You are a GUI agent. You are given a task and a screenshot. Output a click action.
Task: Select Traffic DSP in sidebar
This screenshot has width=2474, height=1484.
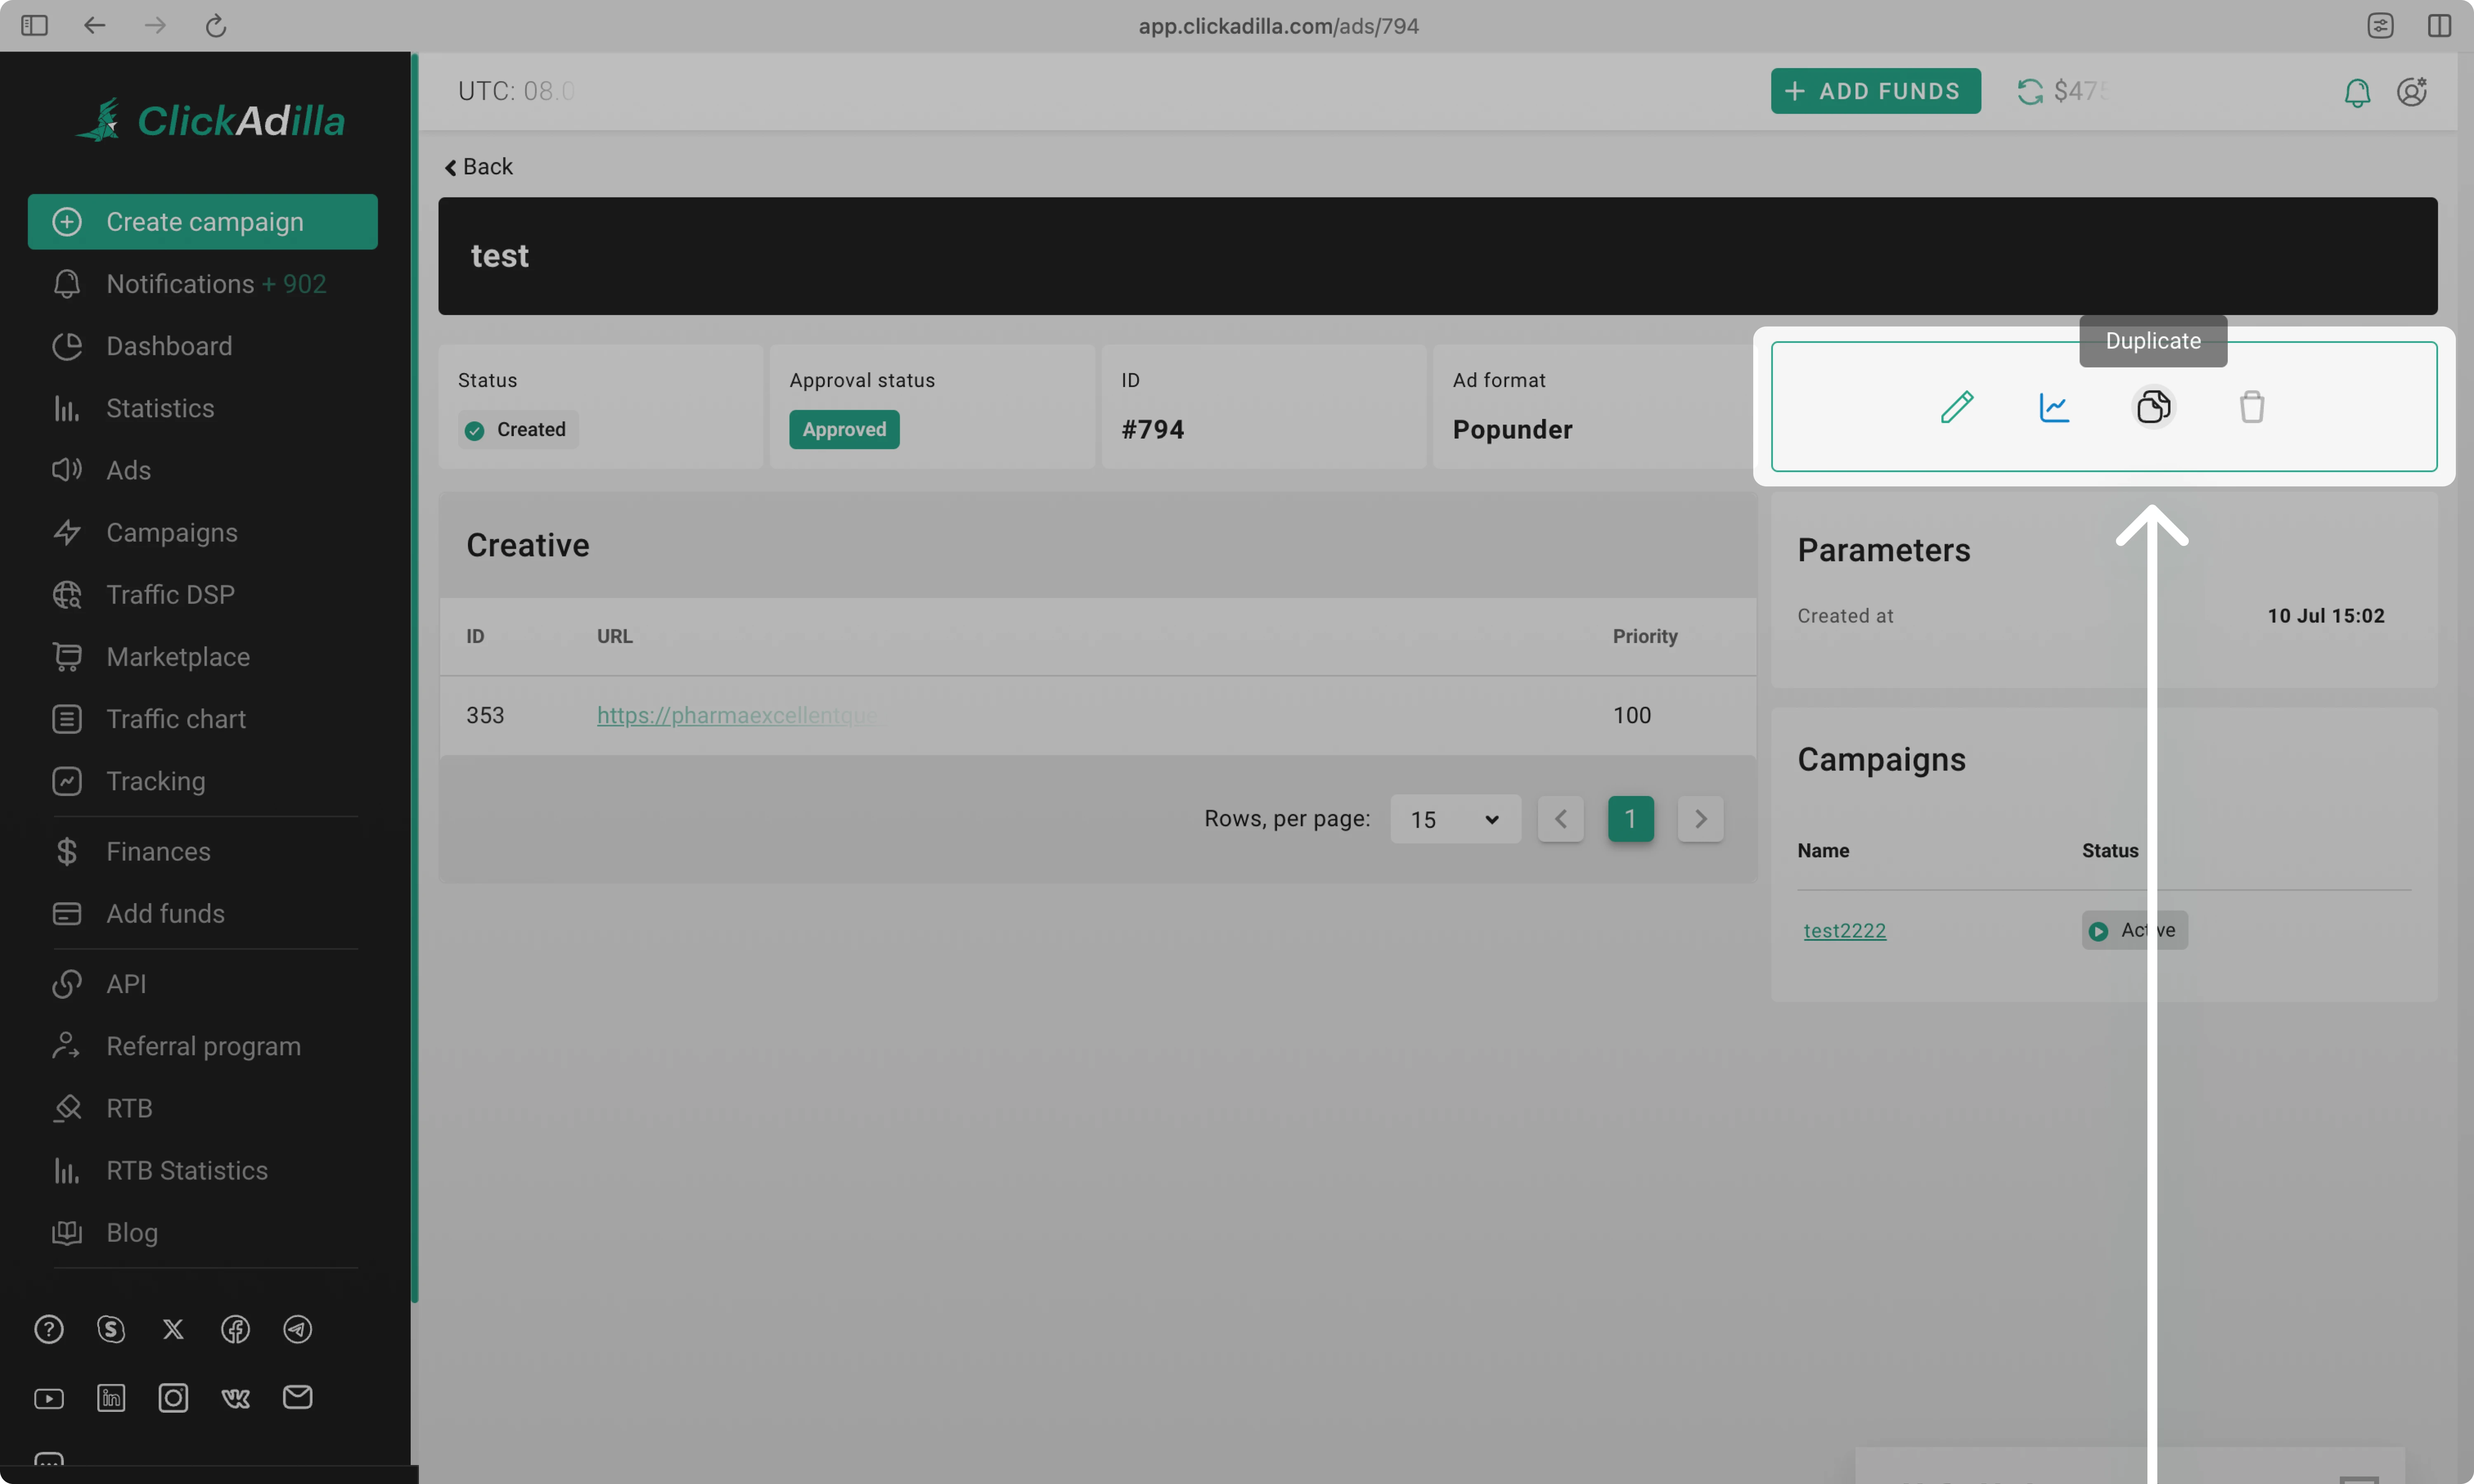point(170,594)
